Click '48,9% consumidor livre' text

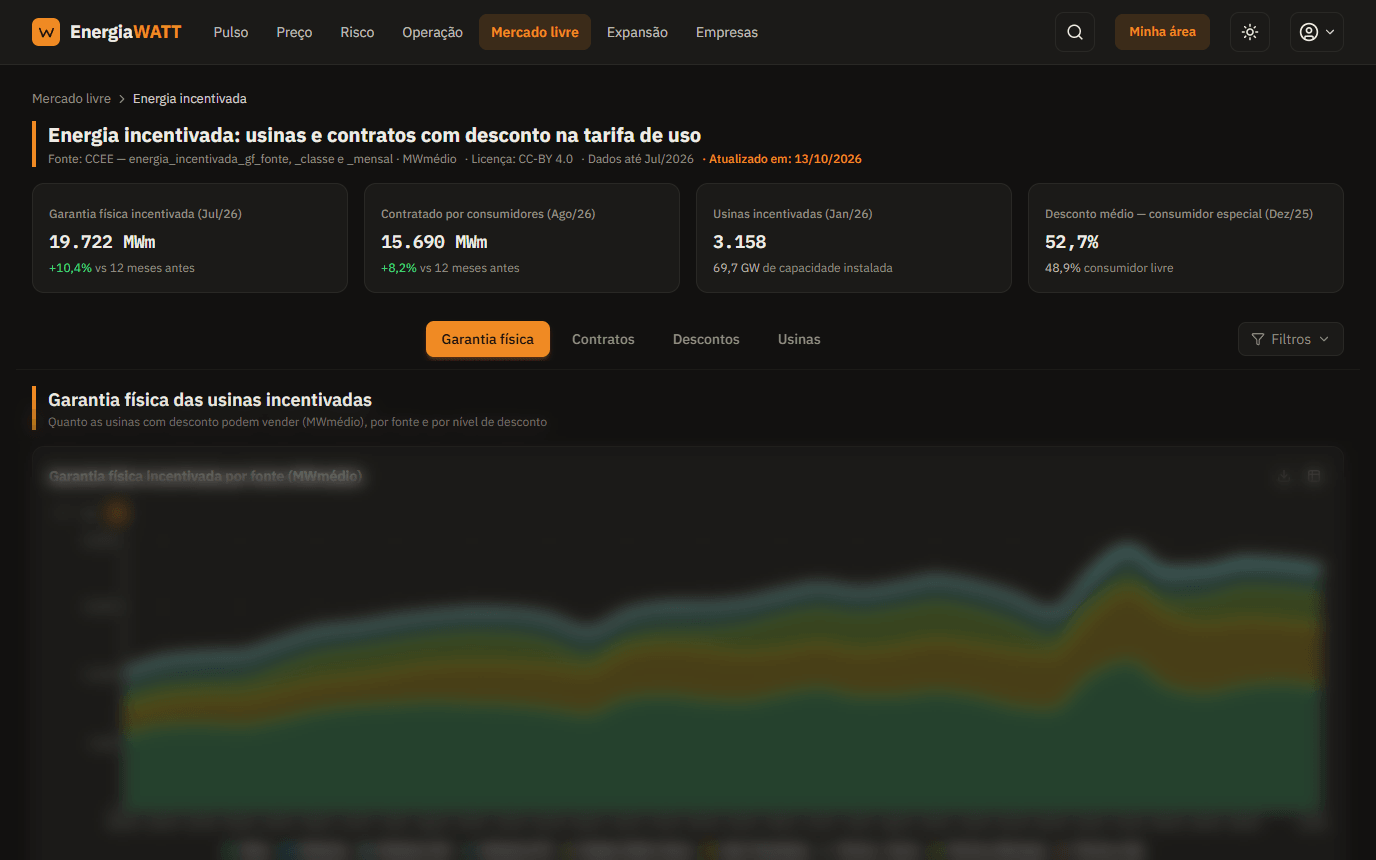(1109, 268)
